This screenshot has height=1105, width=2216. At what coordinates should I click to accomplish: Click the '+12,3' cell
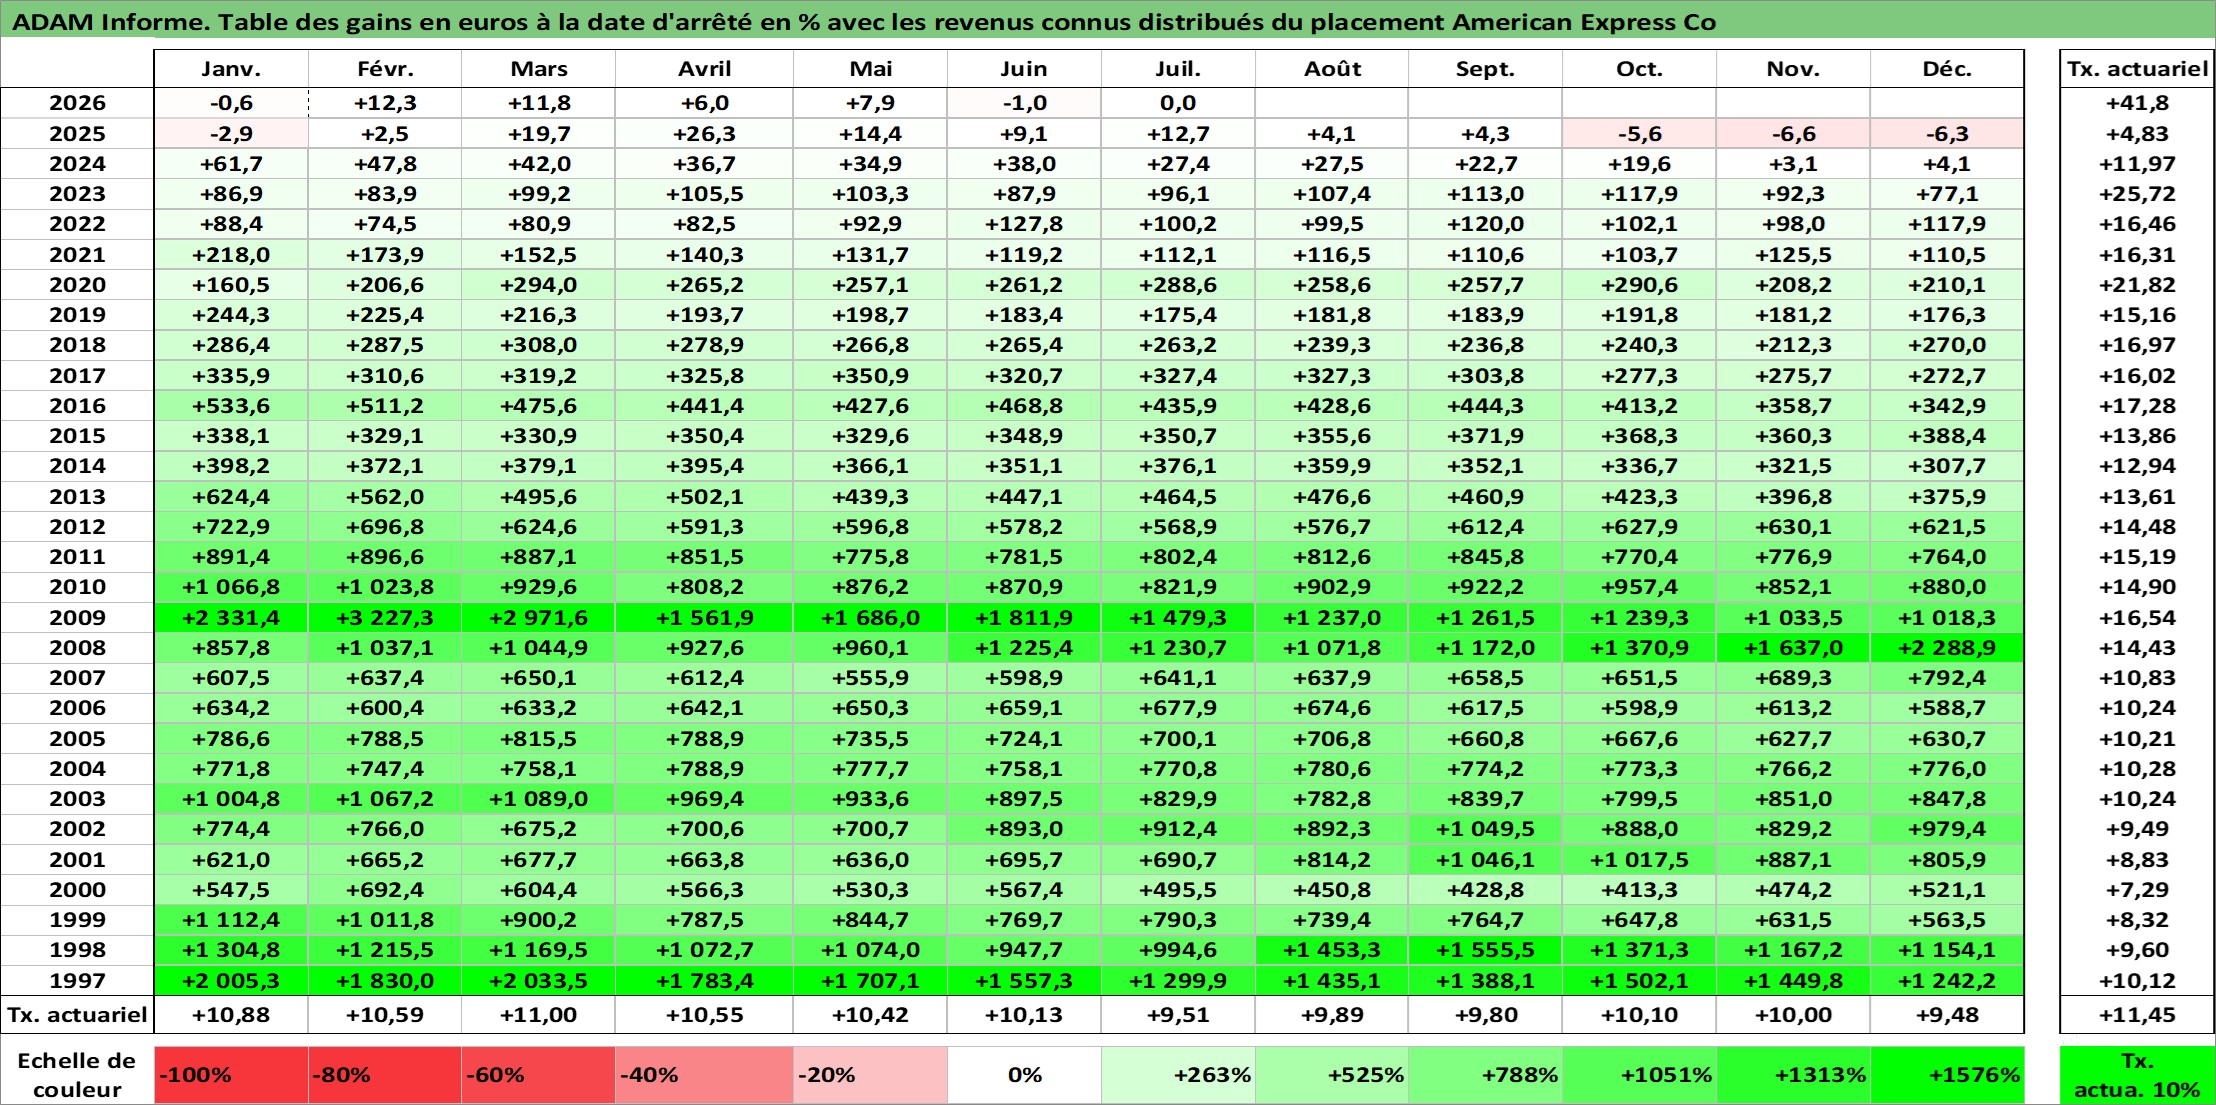pos(385,103)
